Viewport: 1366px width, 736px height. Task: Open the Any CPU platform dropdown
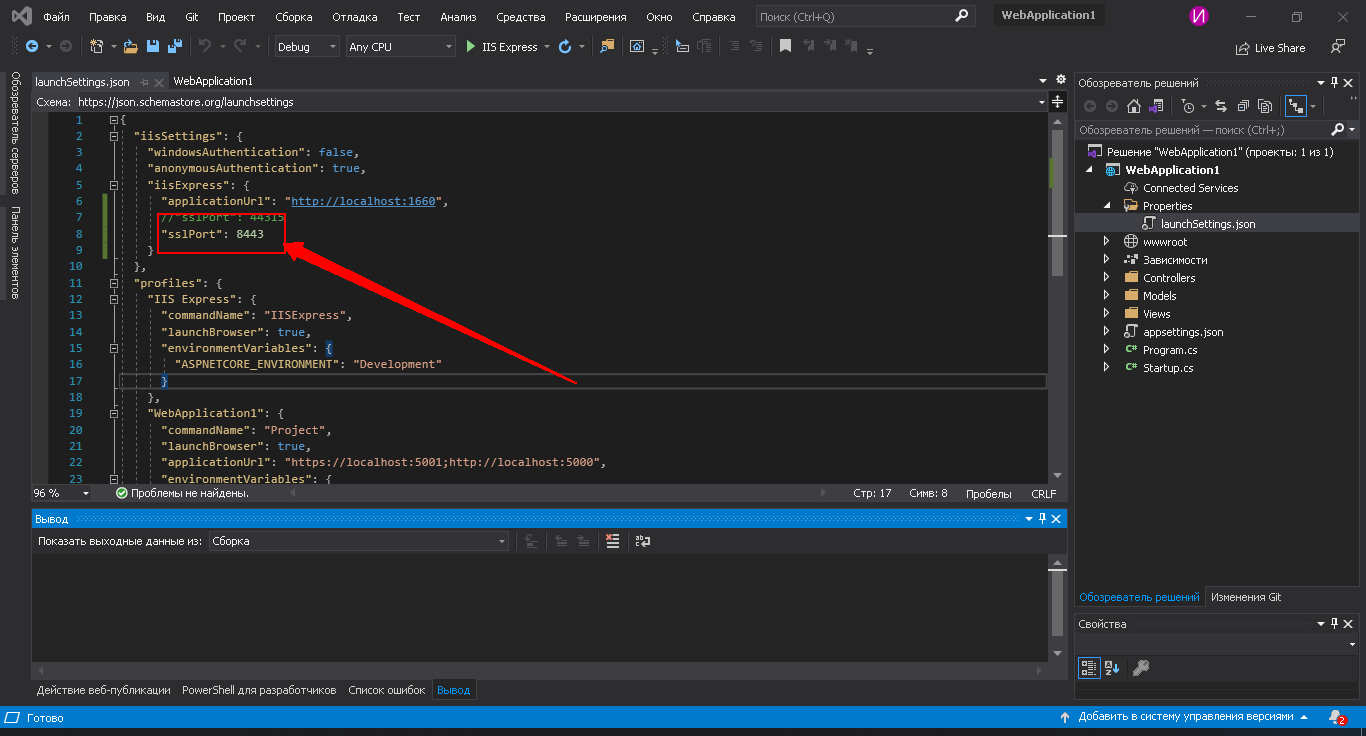(400, 47)
